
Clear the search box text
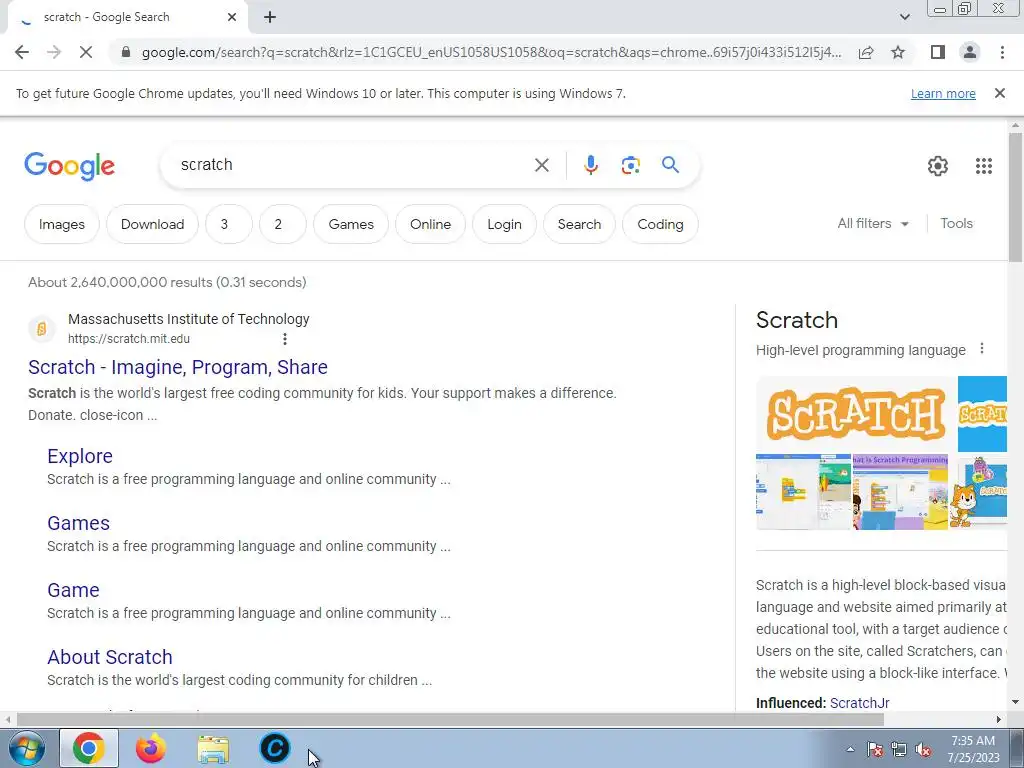[541, 165]
